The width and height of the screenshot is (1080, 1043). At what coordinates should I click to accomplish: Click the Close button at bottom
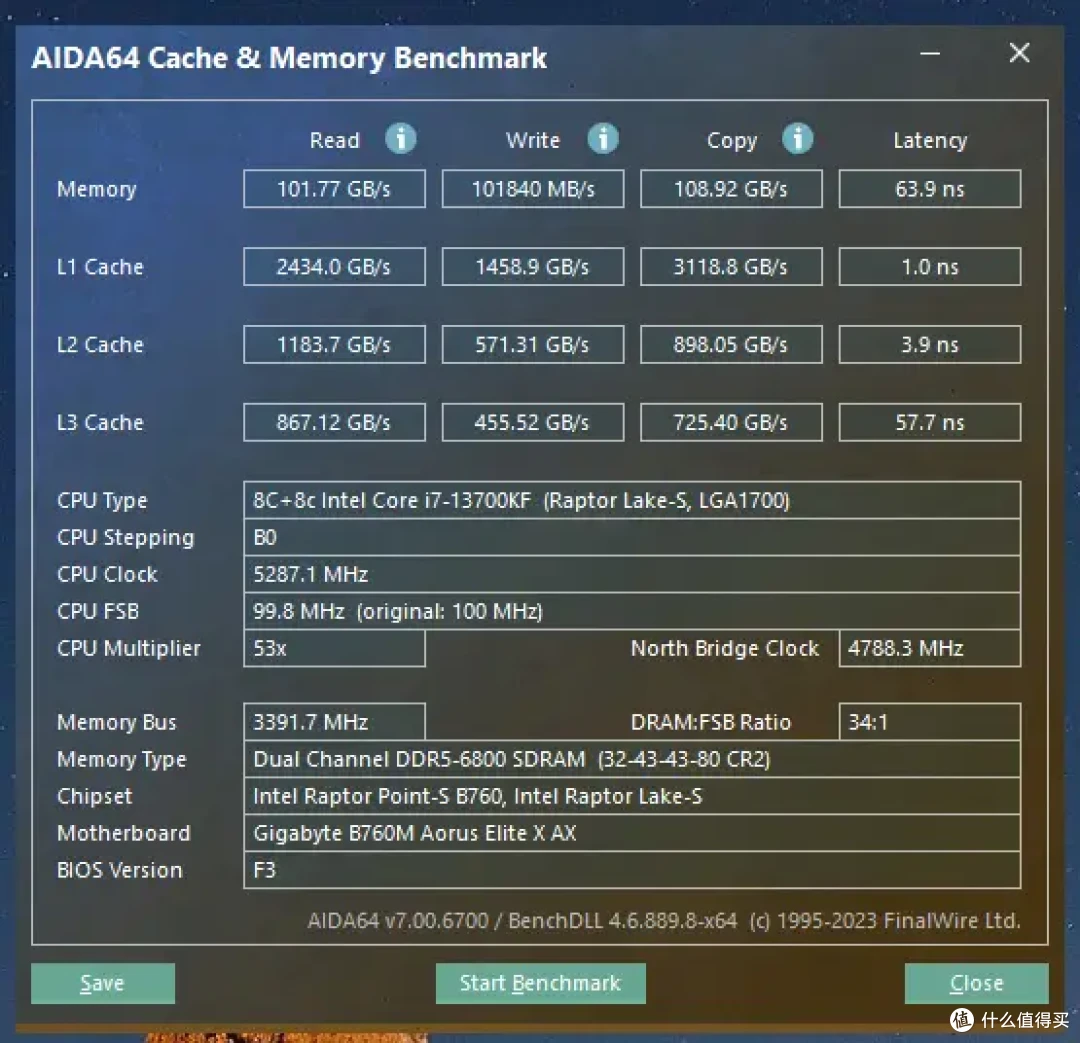coord(977,983)
